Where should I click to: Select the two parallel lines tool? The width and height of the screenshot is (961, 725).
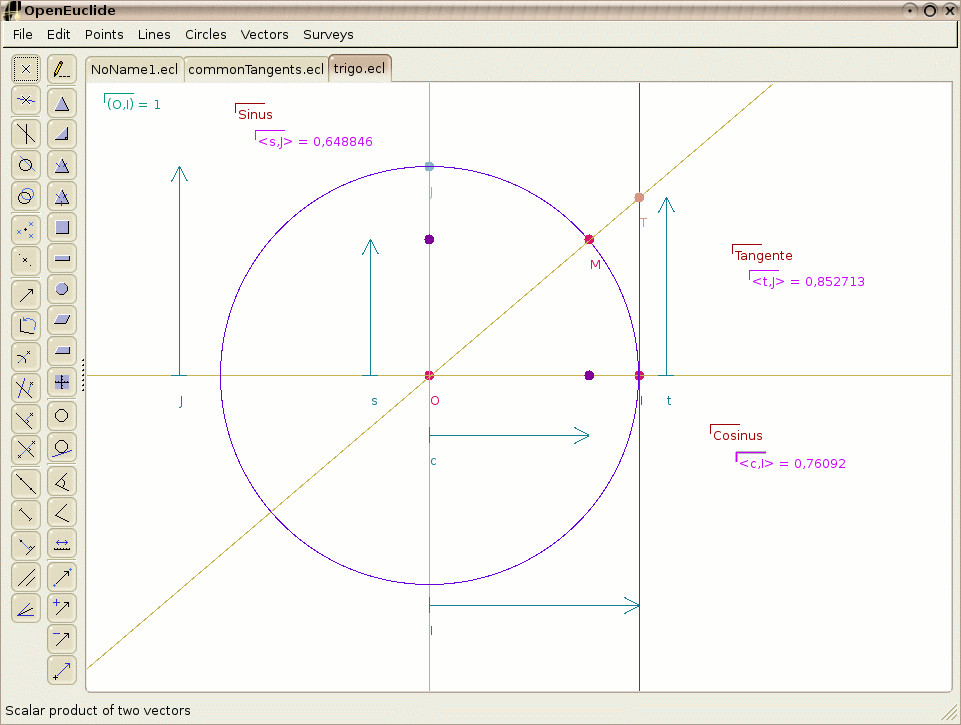click(26, 577)
